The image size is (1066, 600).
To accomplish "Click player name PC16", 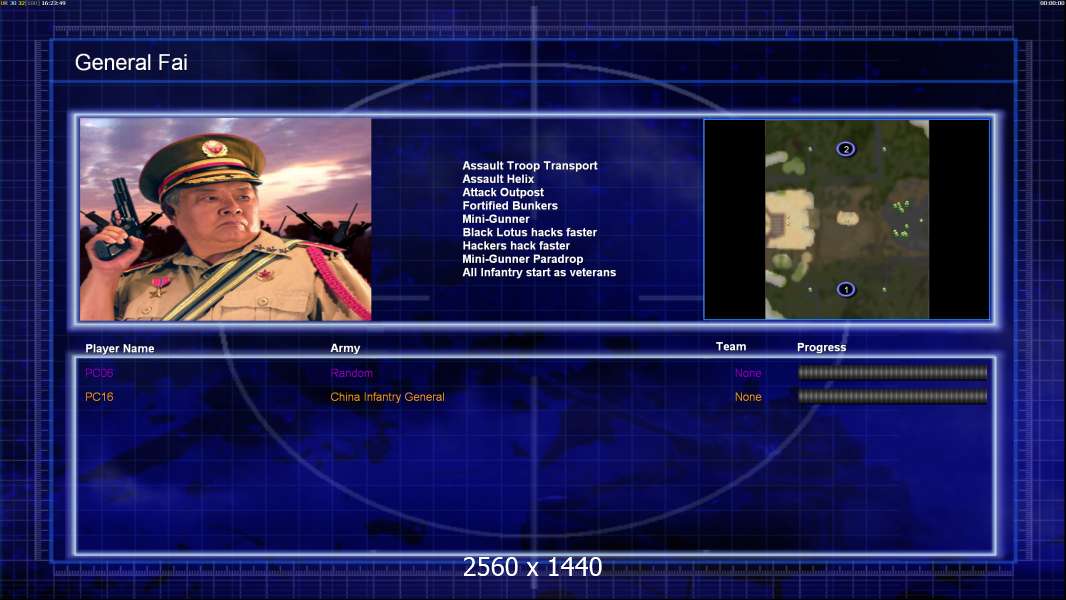I will (99, 397).
